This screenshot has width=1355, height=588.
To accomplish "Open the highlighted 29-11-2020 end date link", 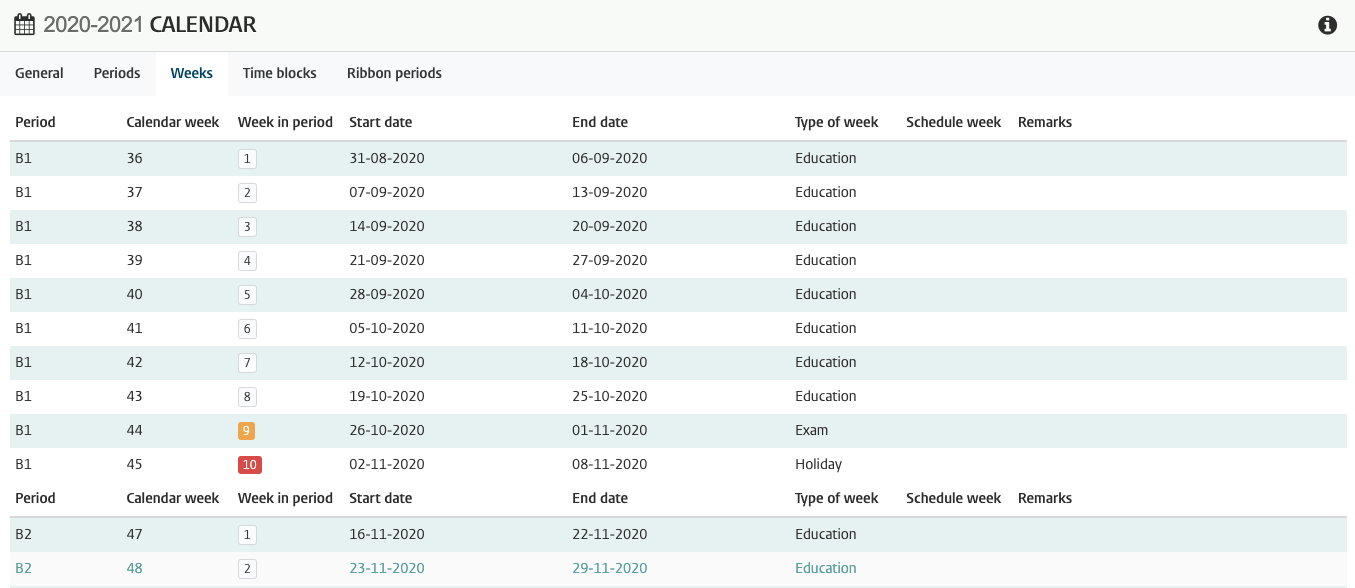I will (x=610, y=568).
